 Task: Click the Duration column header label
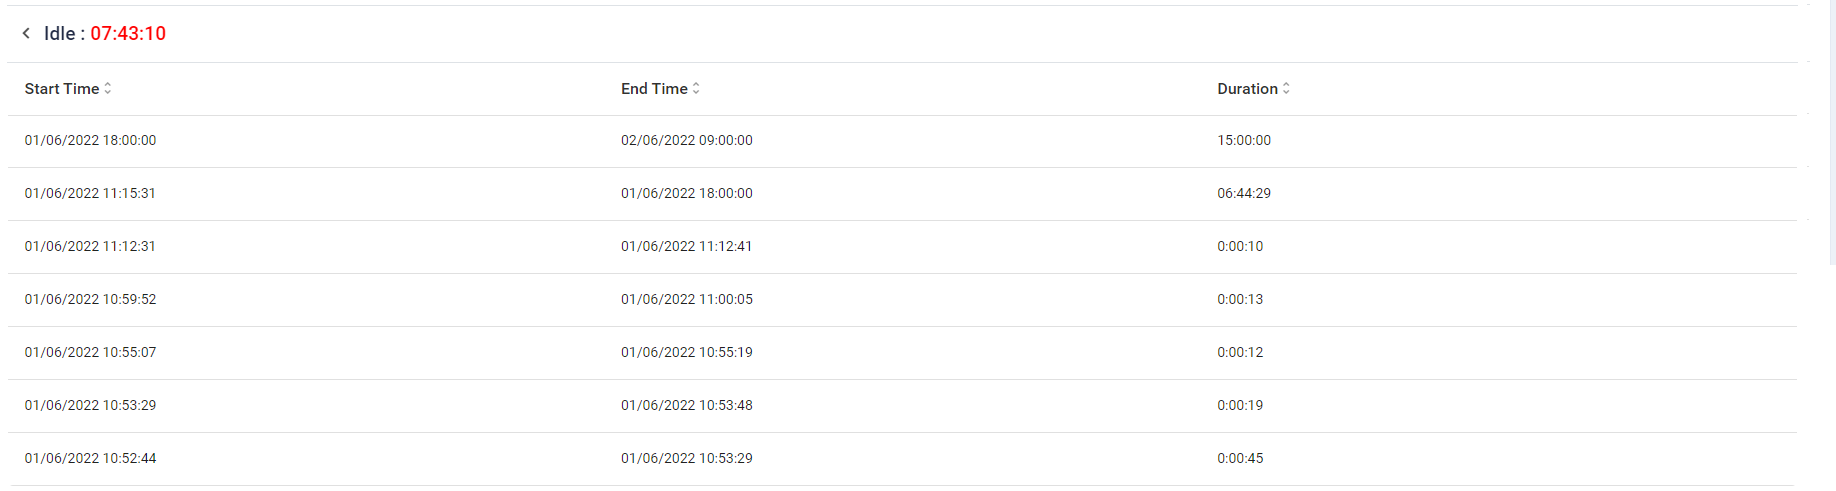1247,89
